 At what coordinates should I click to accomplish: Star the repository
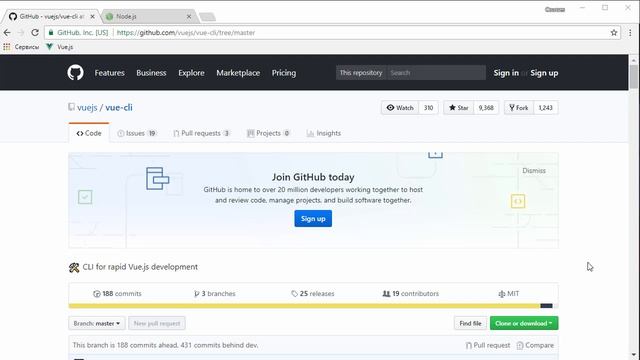(458, 108)
